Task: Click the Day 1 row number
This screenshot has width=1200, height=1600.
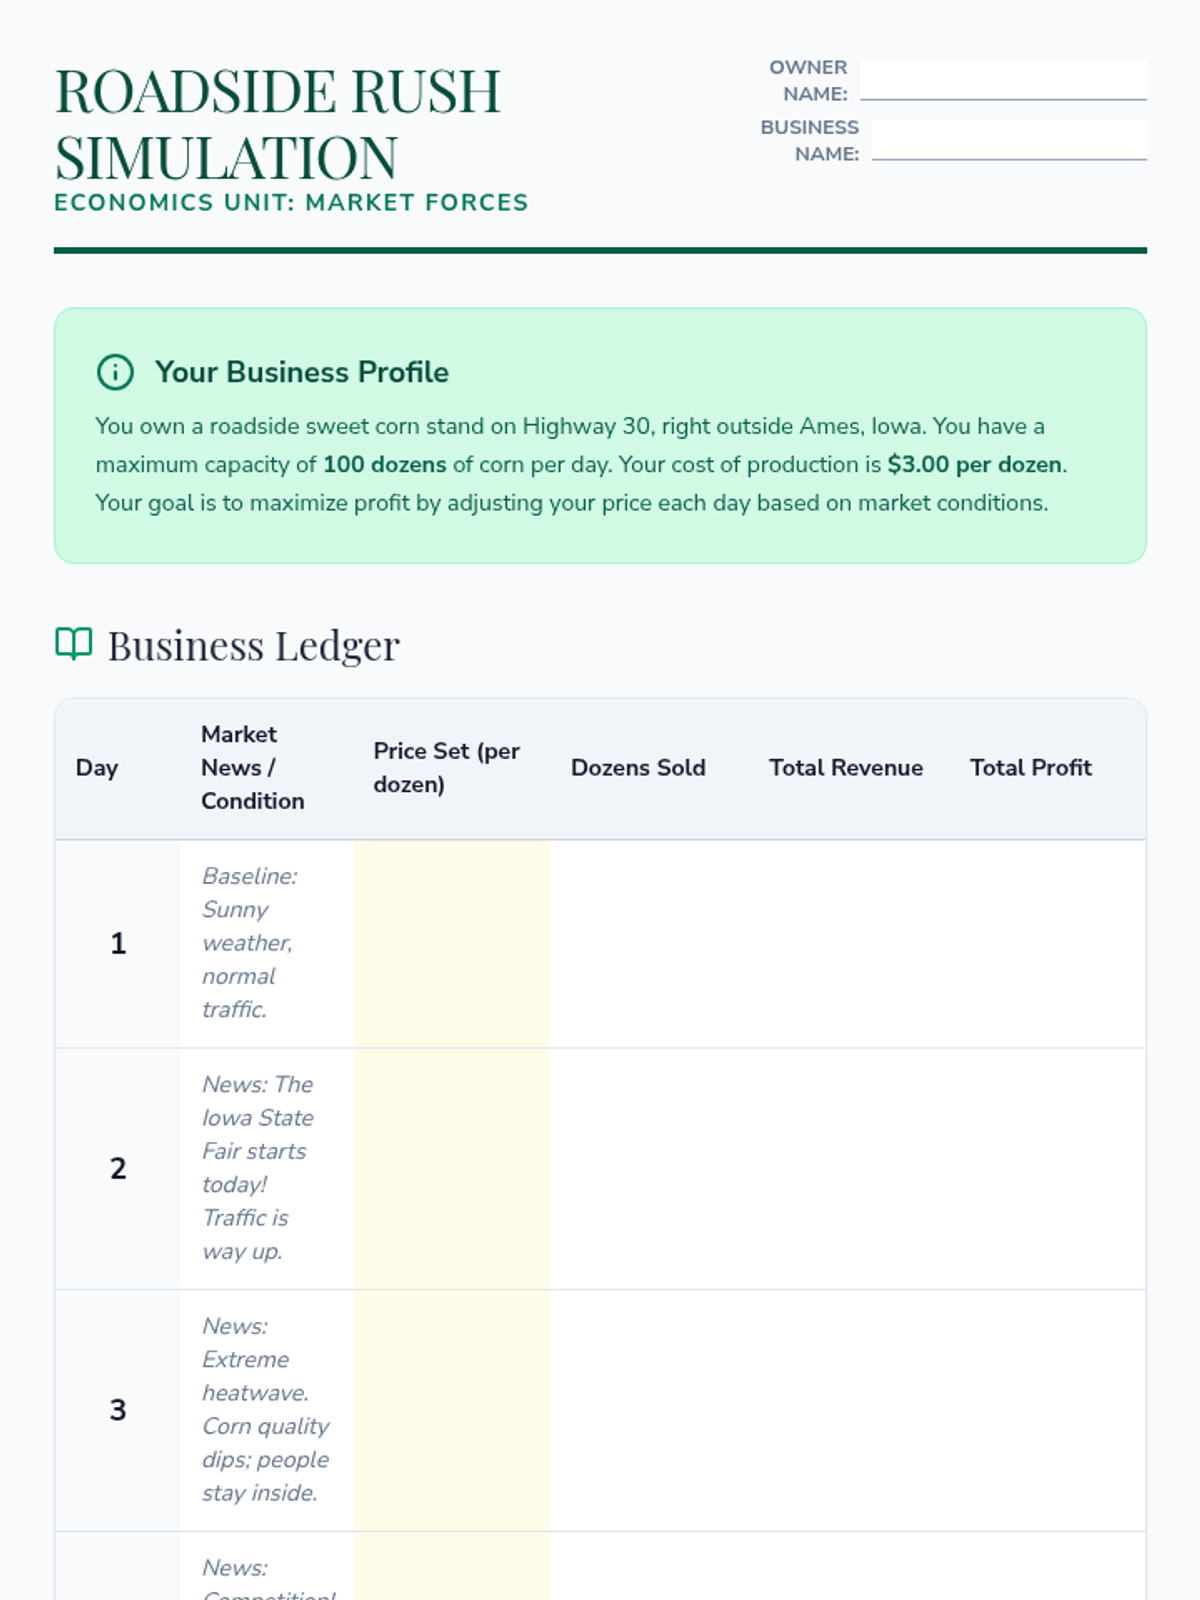Action: [x=118, y=944]
